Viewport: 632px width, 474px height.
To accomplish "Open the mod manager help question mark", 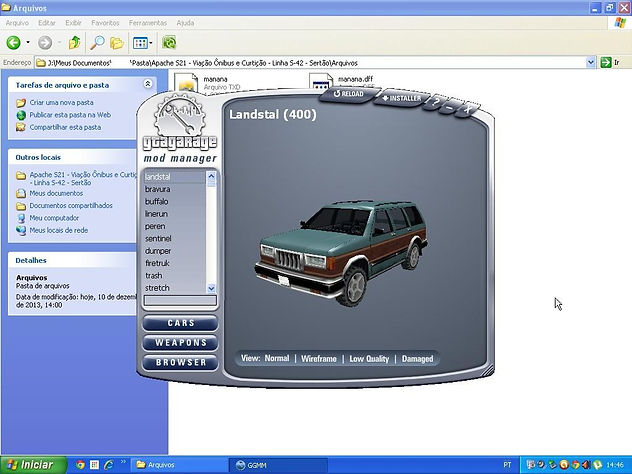I will [x=435, y=103].
